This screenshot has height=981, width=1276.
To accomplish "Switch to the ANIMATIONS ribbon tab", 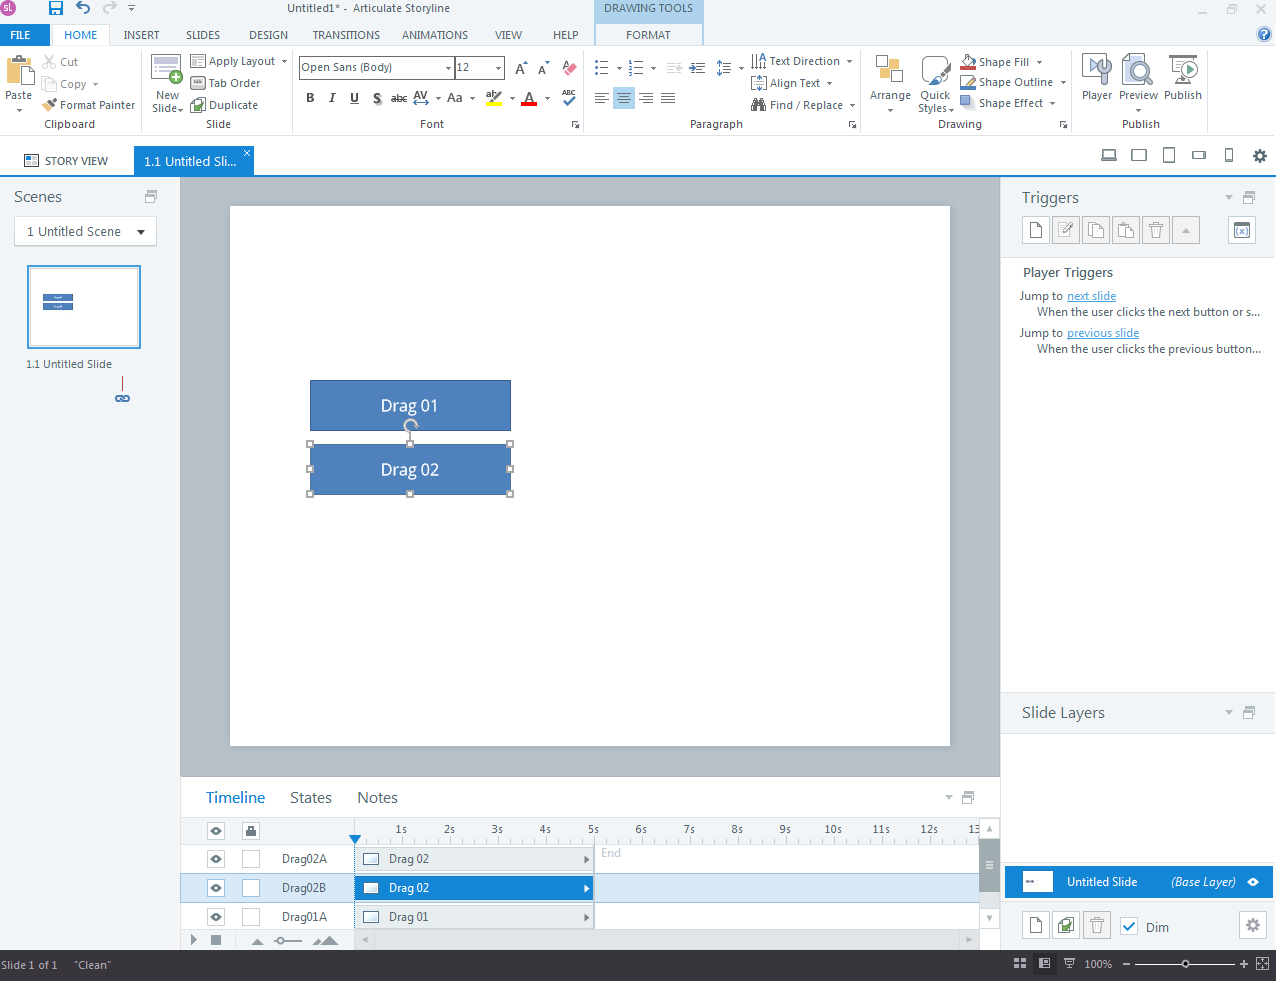I will (434, 34).
